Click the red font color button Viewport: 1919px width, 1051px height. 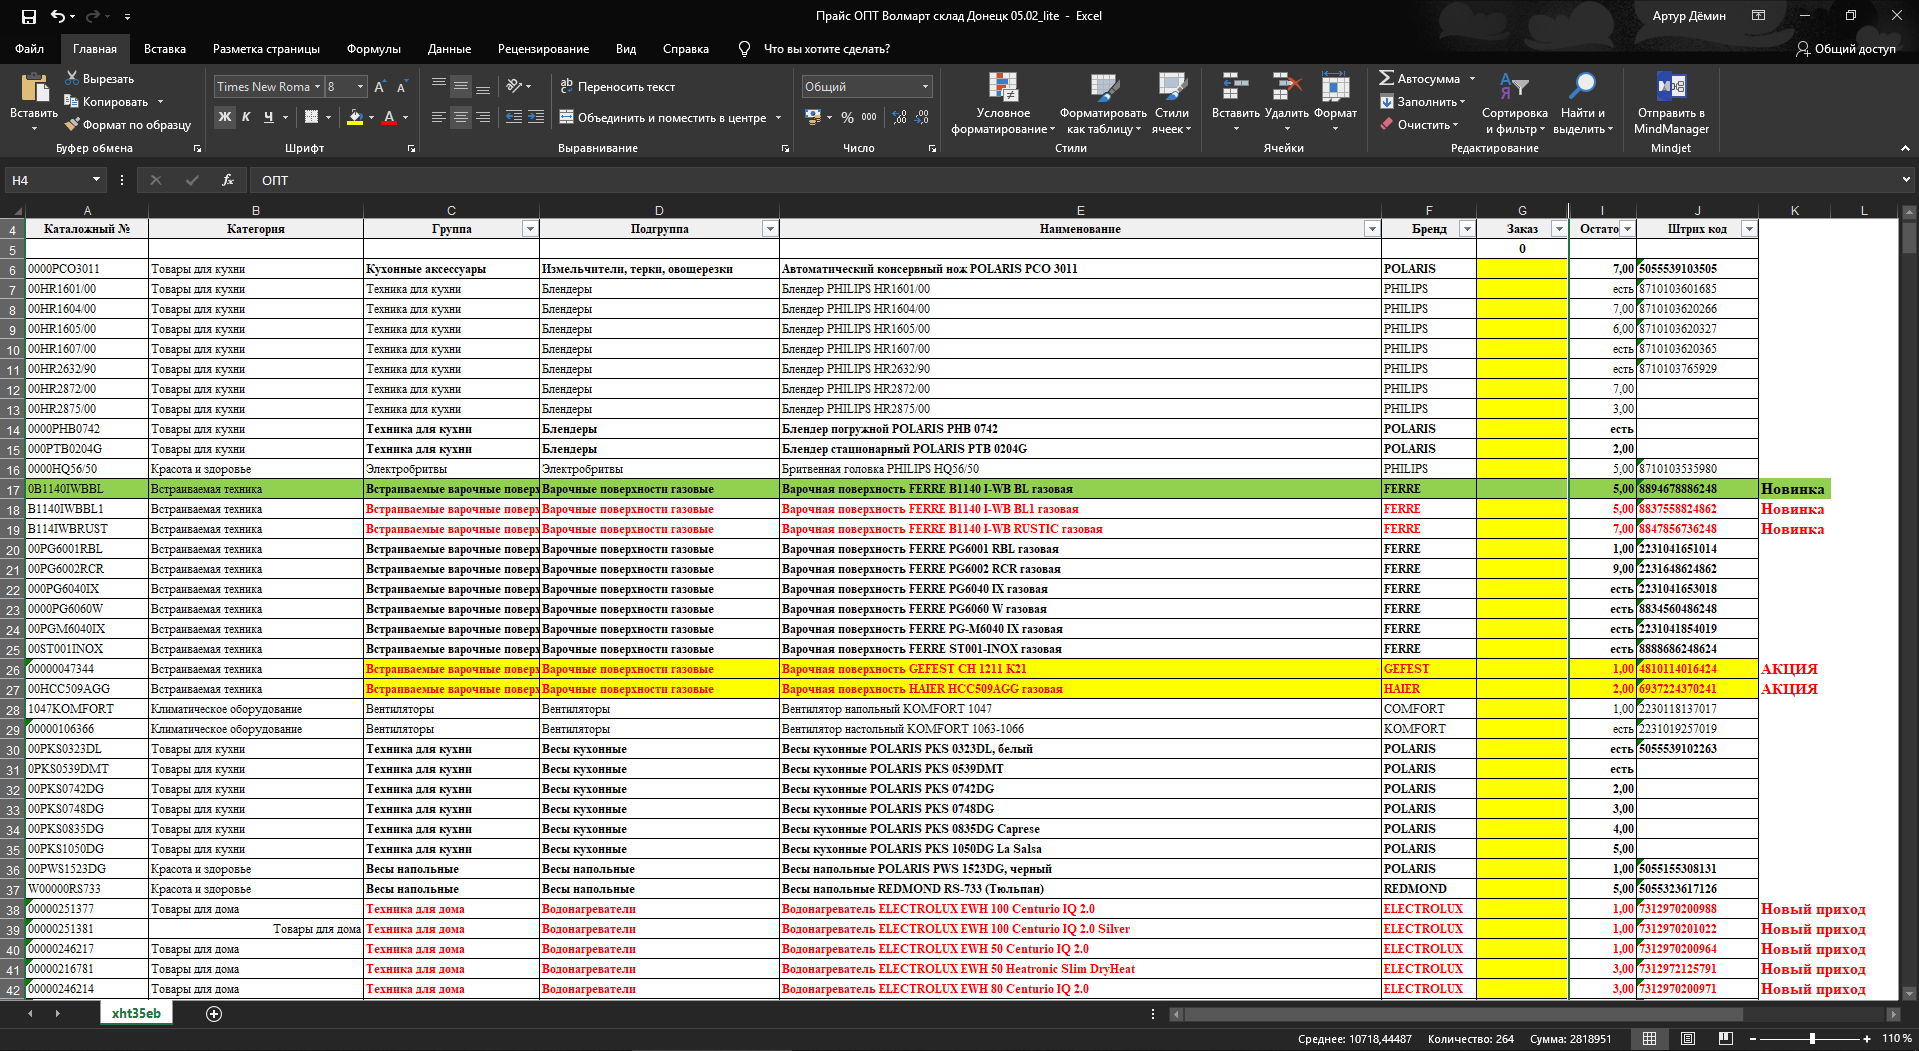click(x=390, y=117)
